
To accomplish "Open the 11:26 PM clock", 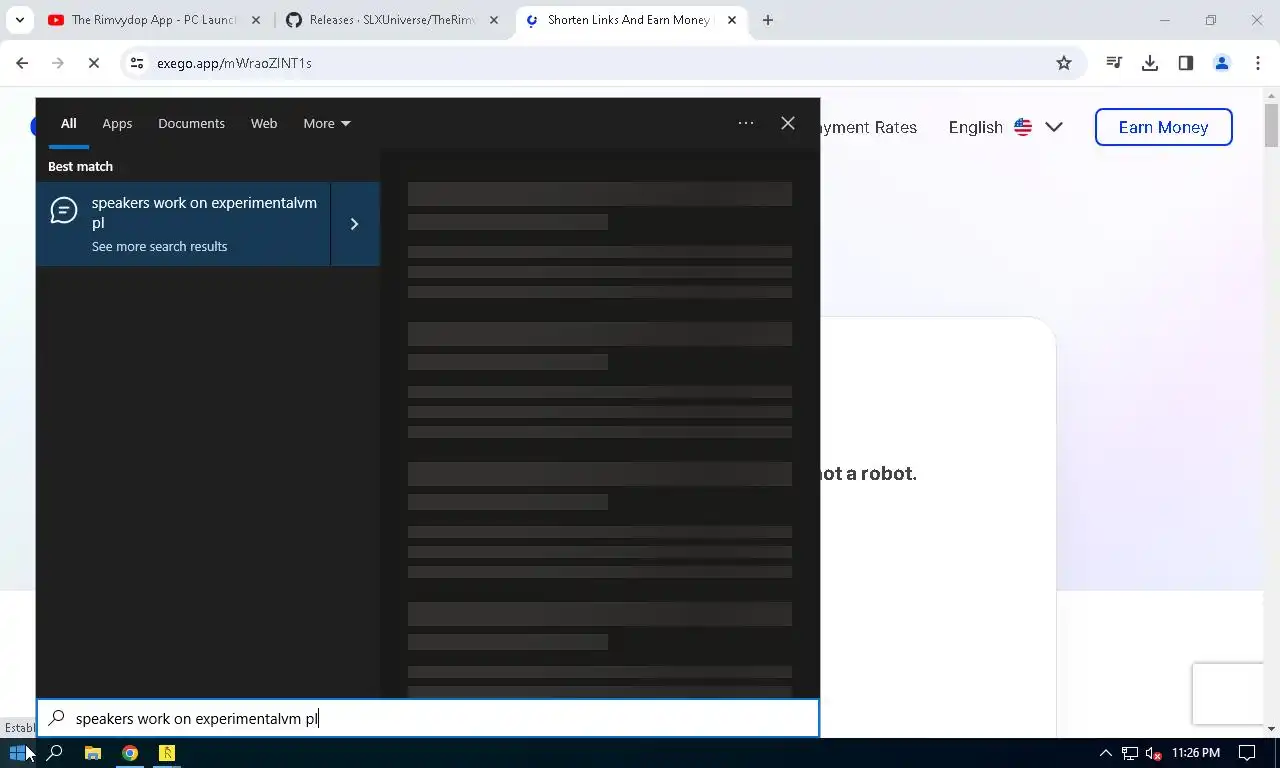I will coord(1196,753).
